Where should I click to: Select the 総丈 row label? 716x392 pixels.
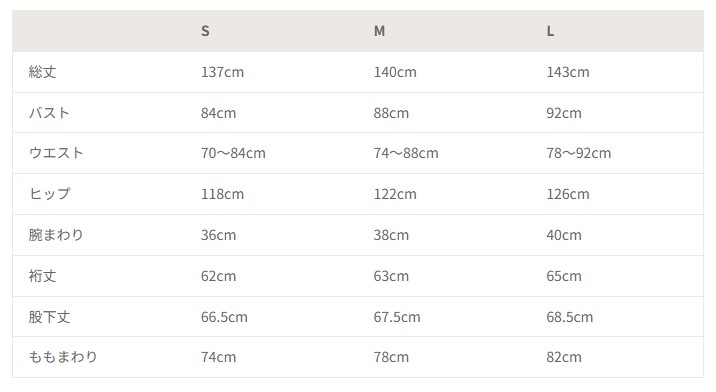[42, 72]
